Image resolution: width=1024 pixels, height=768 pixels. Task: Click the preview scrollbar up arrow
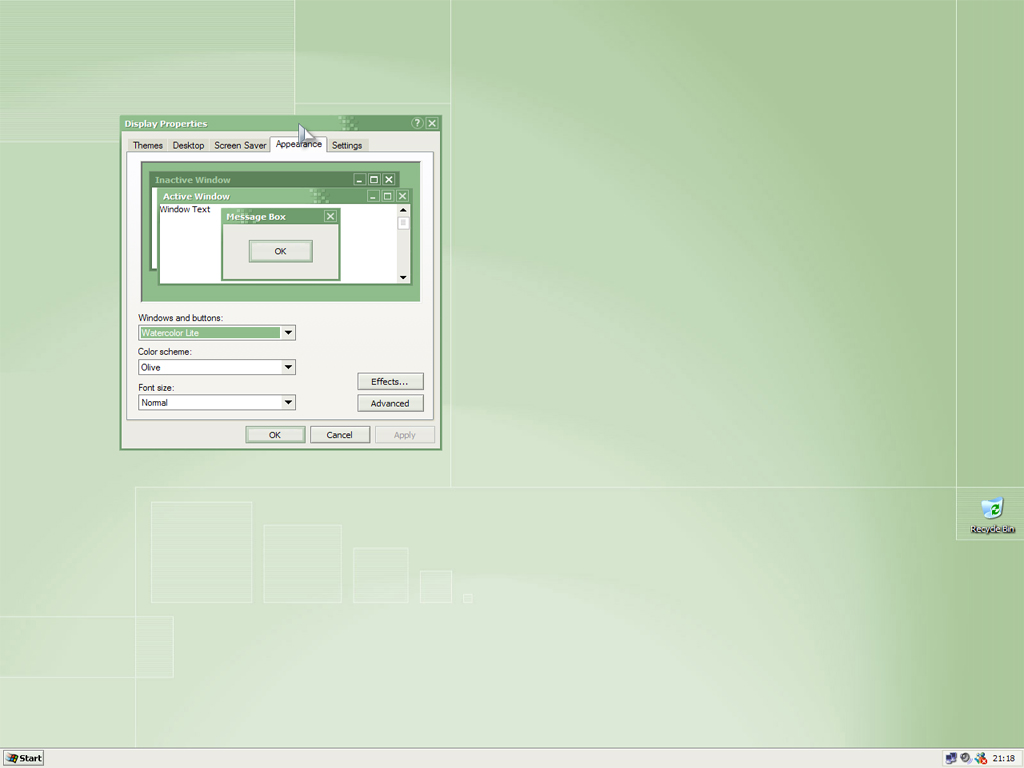point(403,210)
